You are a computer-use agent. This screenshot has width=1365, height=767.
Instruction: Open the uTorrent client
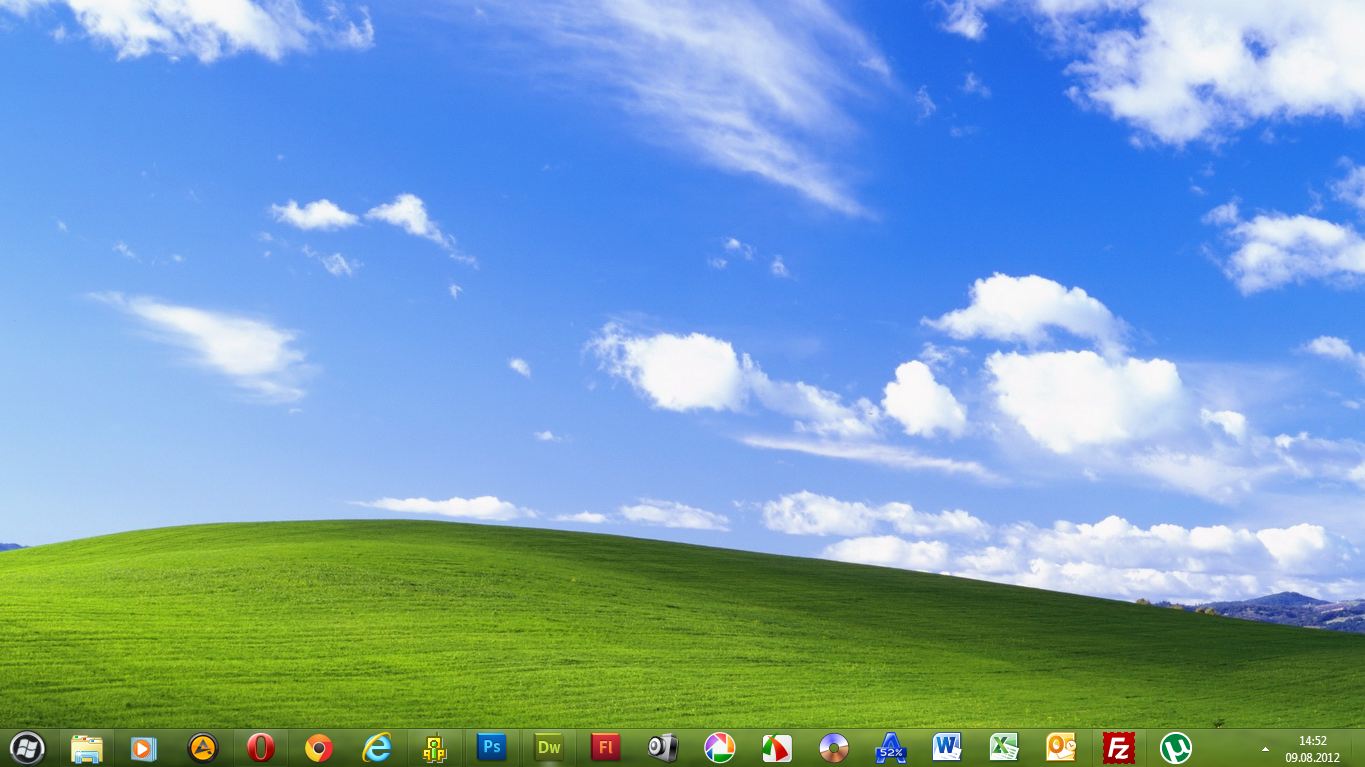tap(1176, 748)
